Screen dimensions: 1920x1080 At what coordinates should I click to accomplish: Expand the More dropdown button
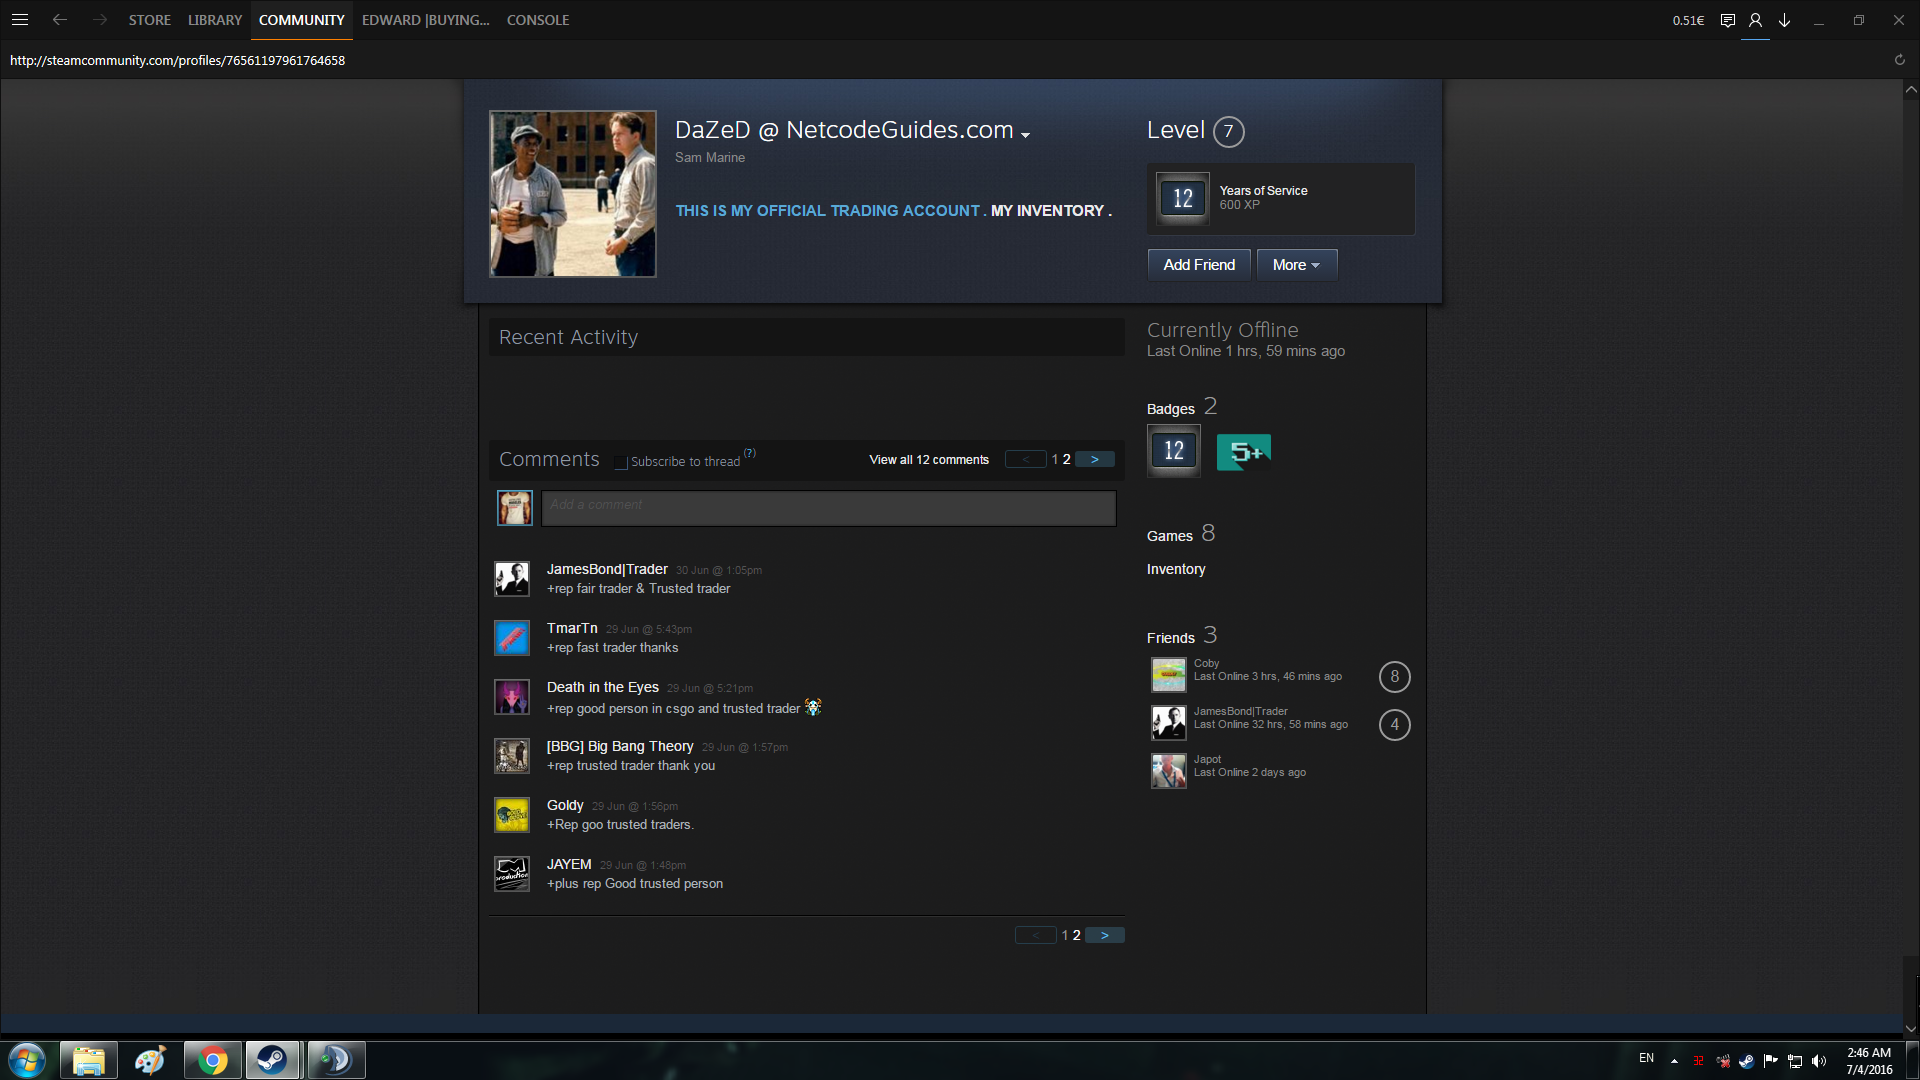point(1296,265)
